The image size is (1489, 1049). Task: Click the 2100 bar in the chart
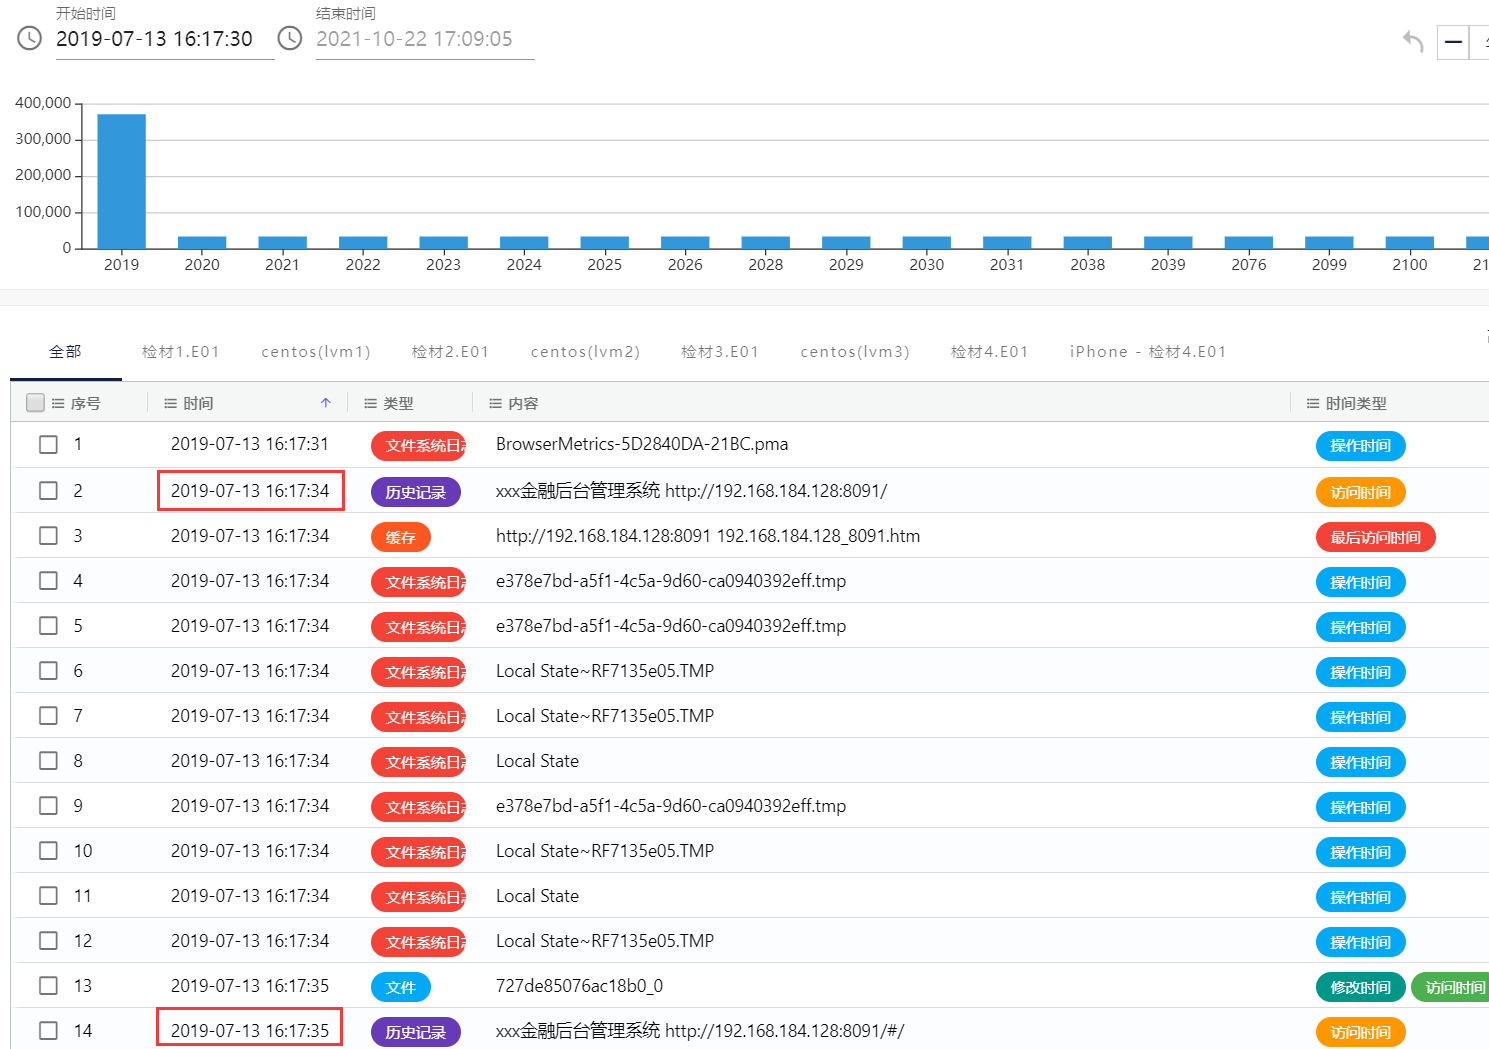1409,242
